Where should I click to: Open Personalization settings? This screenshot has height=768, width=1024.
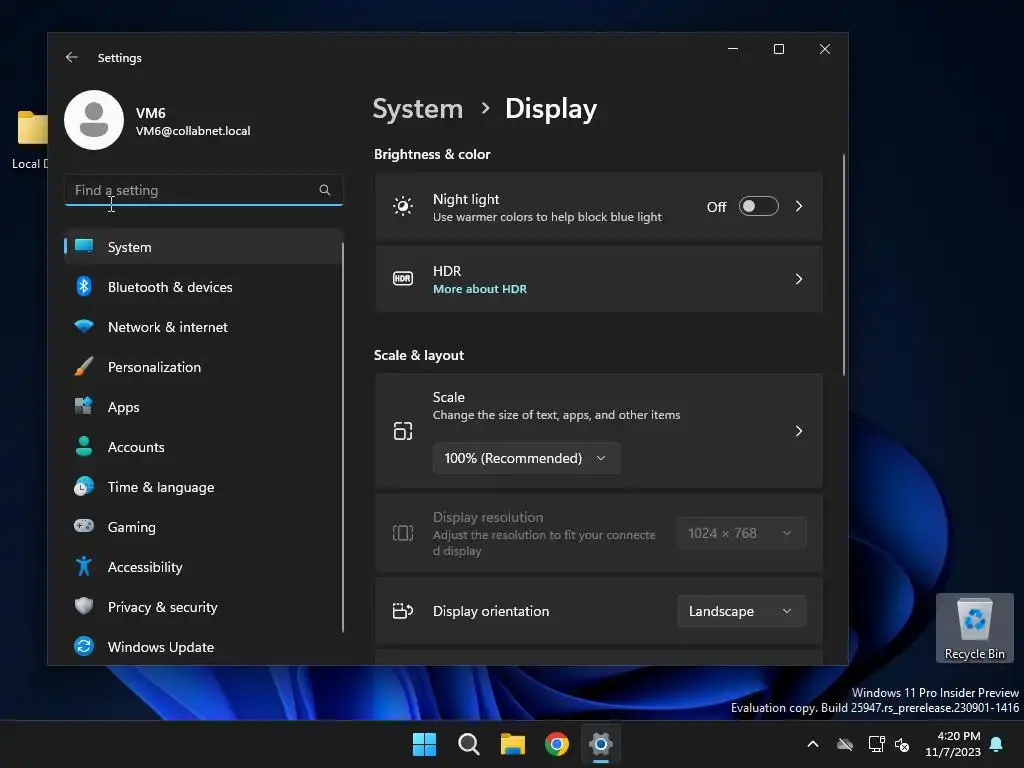[x=203, y=366]
